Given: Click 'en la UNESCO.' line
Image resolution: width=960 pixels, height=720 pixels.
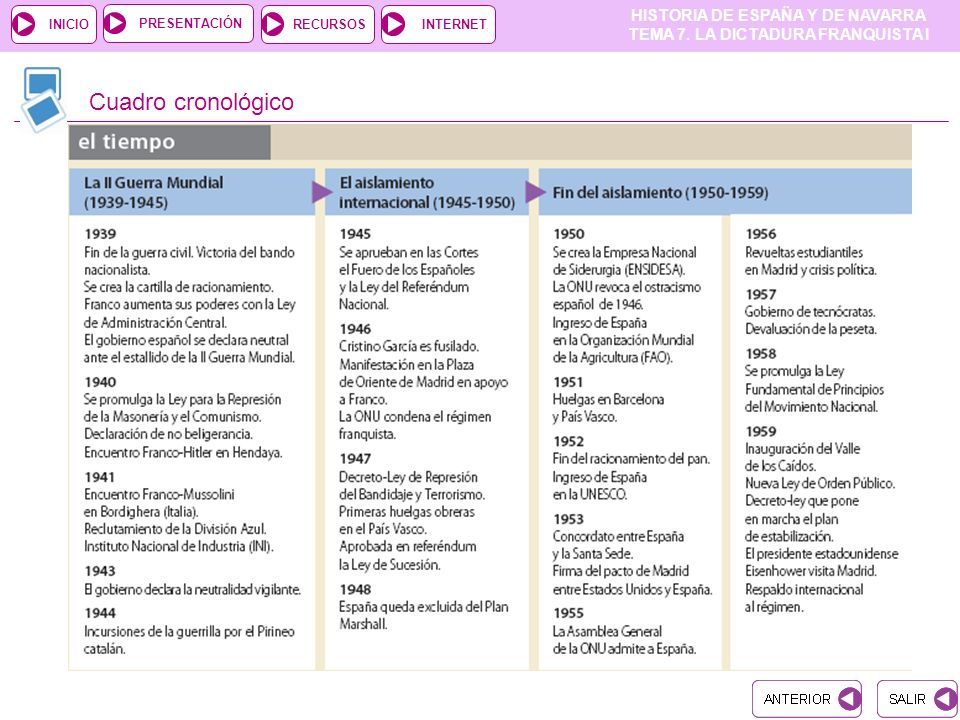Looking at the screenshot, I should [x=590, y=494].
